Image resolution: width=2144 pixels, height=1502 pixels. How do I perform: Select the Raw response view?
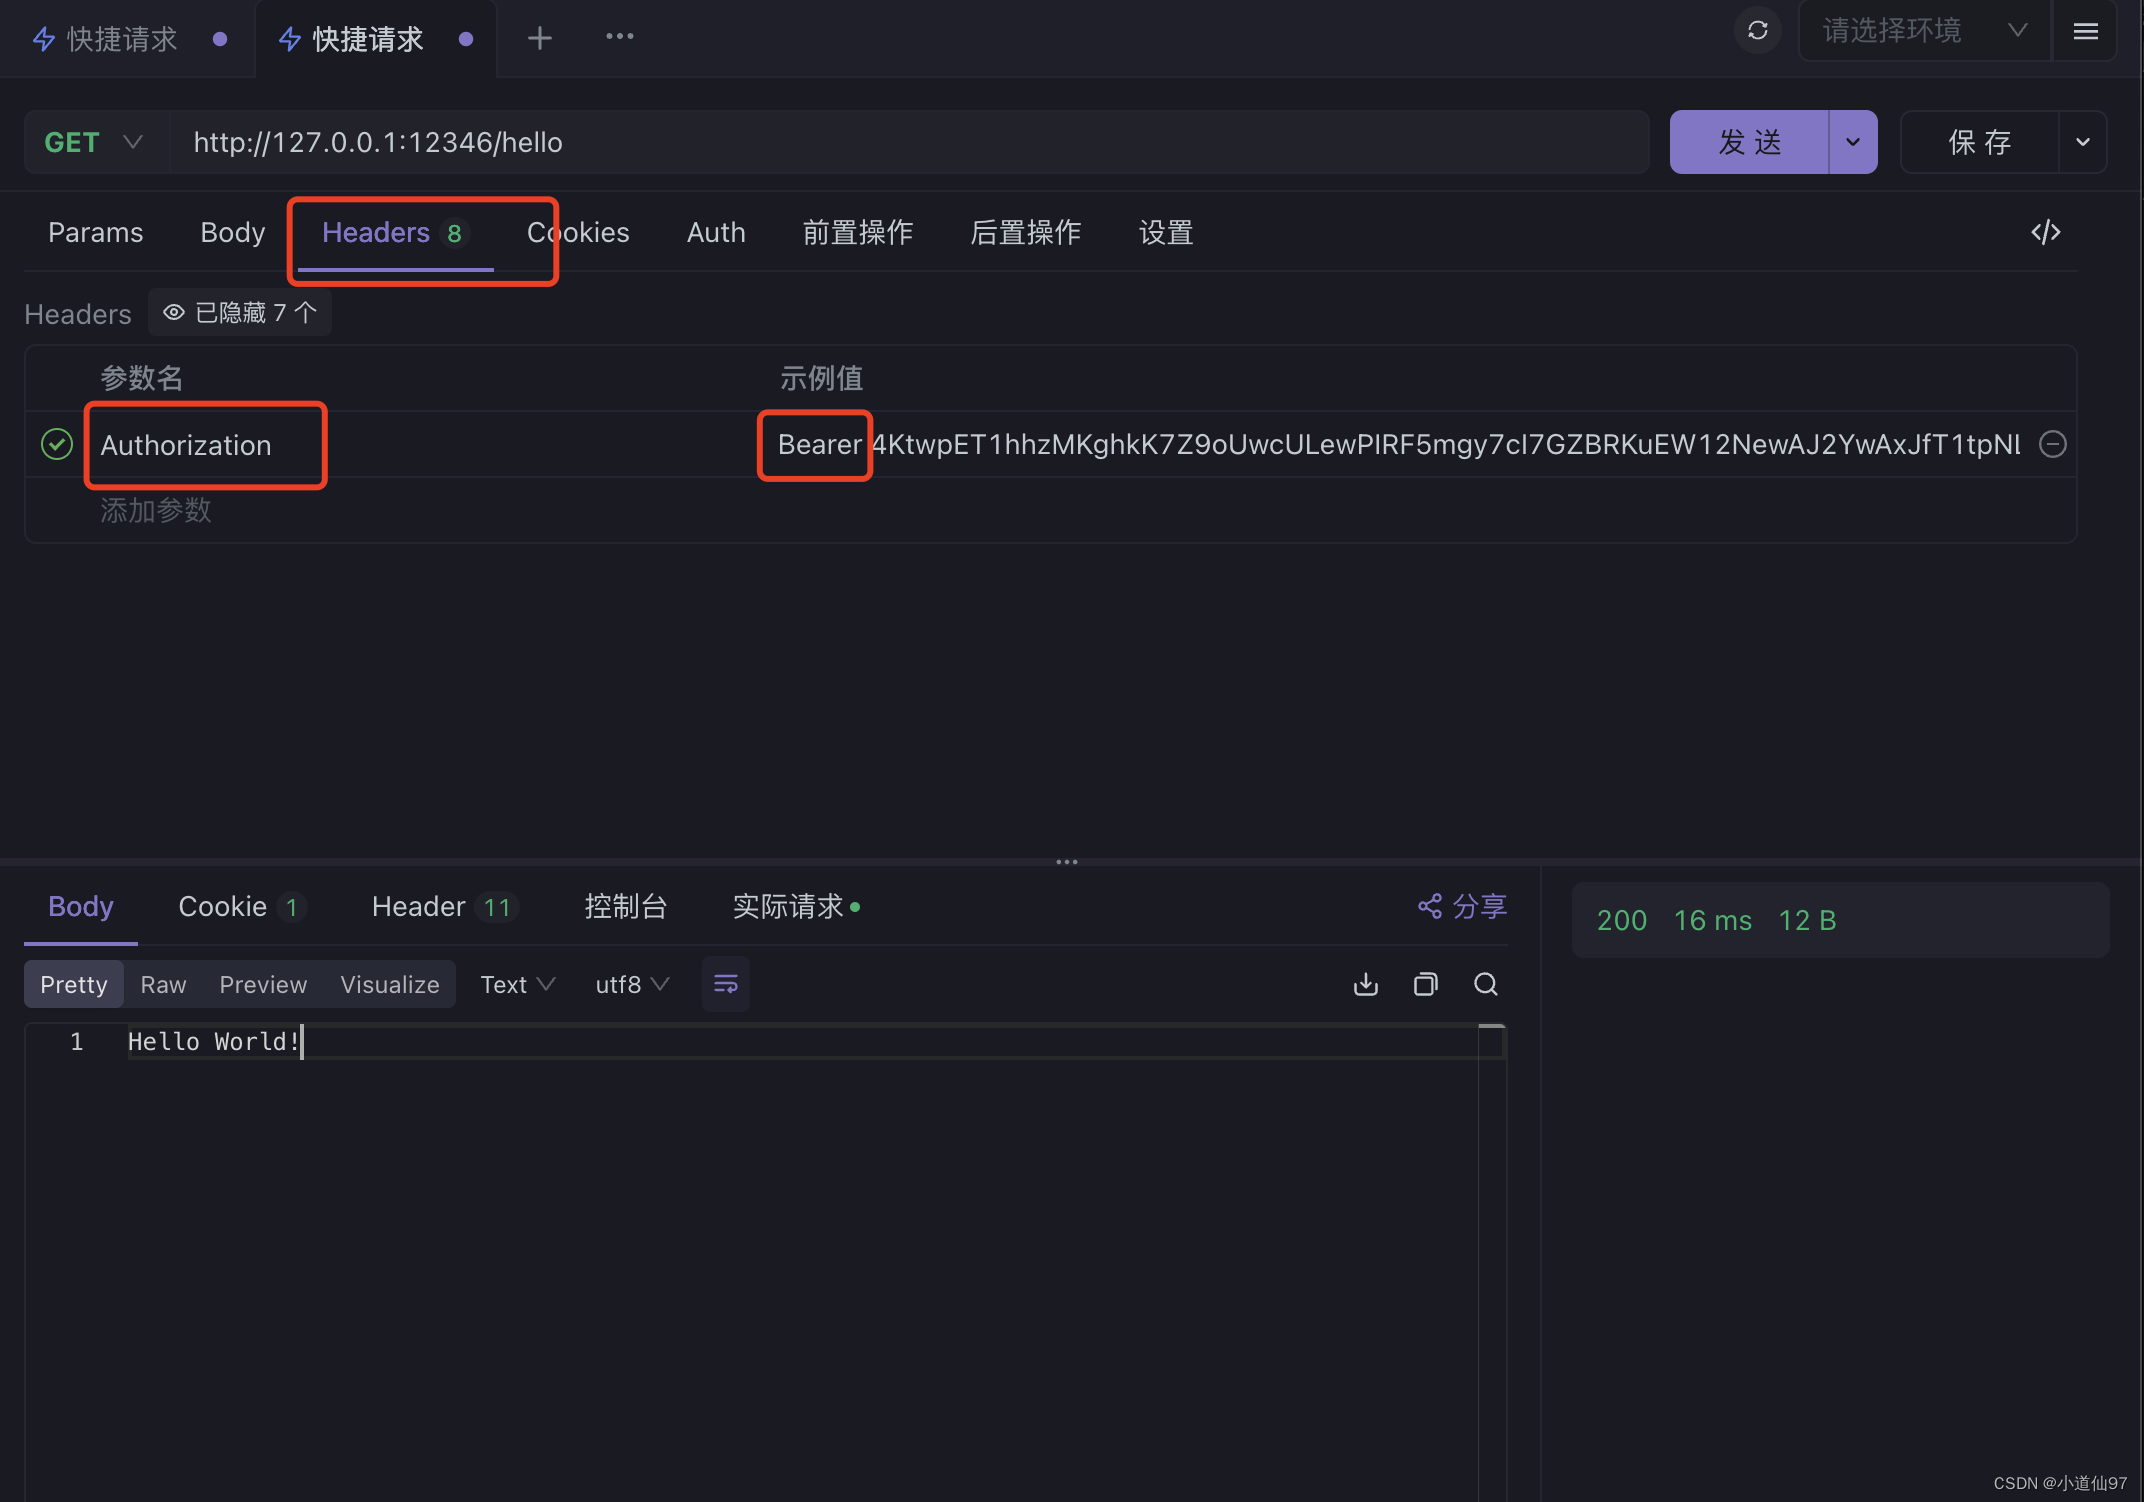click(x=163, y=985)
